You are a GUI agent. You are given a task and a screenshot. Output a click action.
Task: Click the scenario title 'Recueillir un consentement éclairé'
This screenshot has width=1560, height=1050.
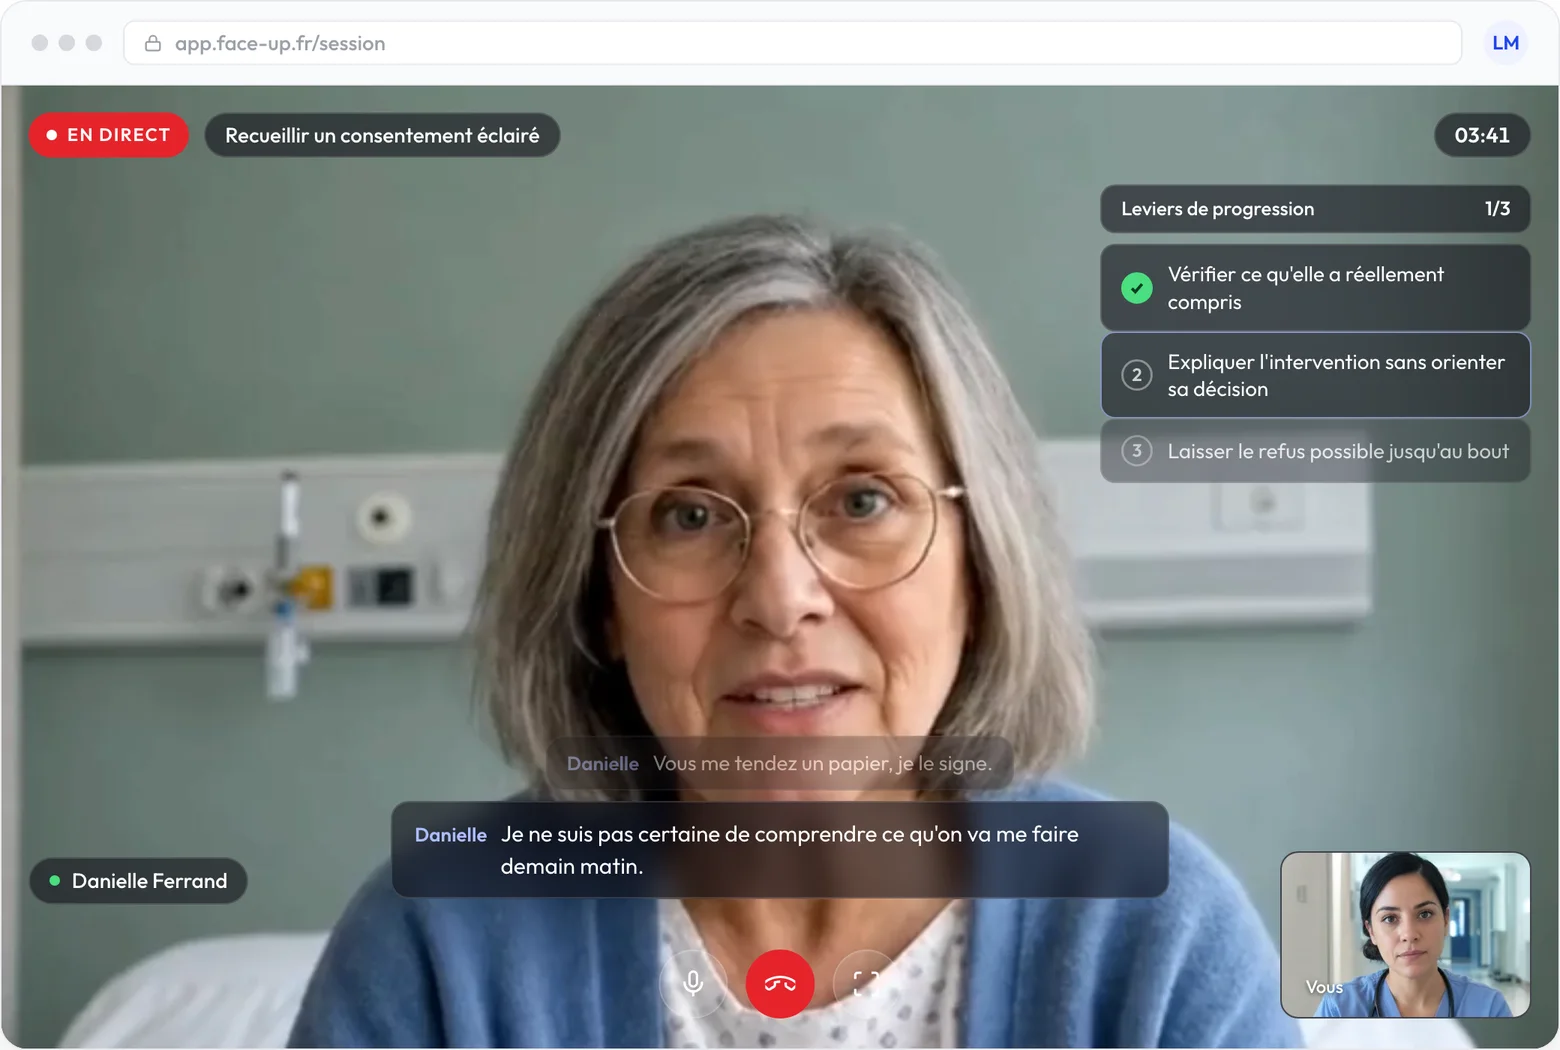(x=382, y=135)
